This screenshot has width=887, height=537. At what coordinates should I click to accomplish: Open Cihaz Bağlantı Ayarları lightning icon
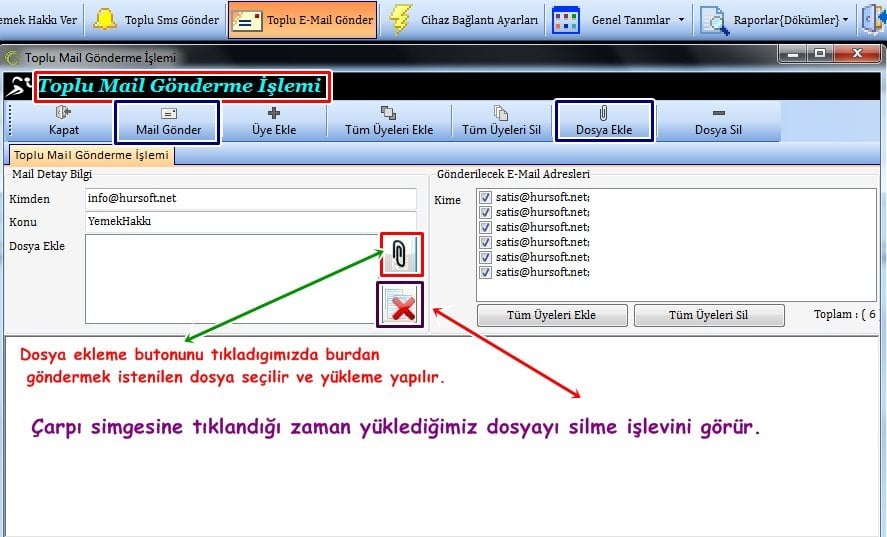pyautogui.click(x=401, y=20)
